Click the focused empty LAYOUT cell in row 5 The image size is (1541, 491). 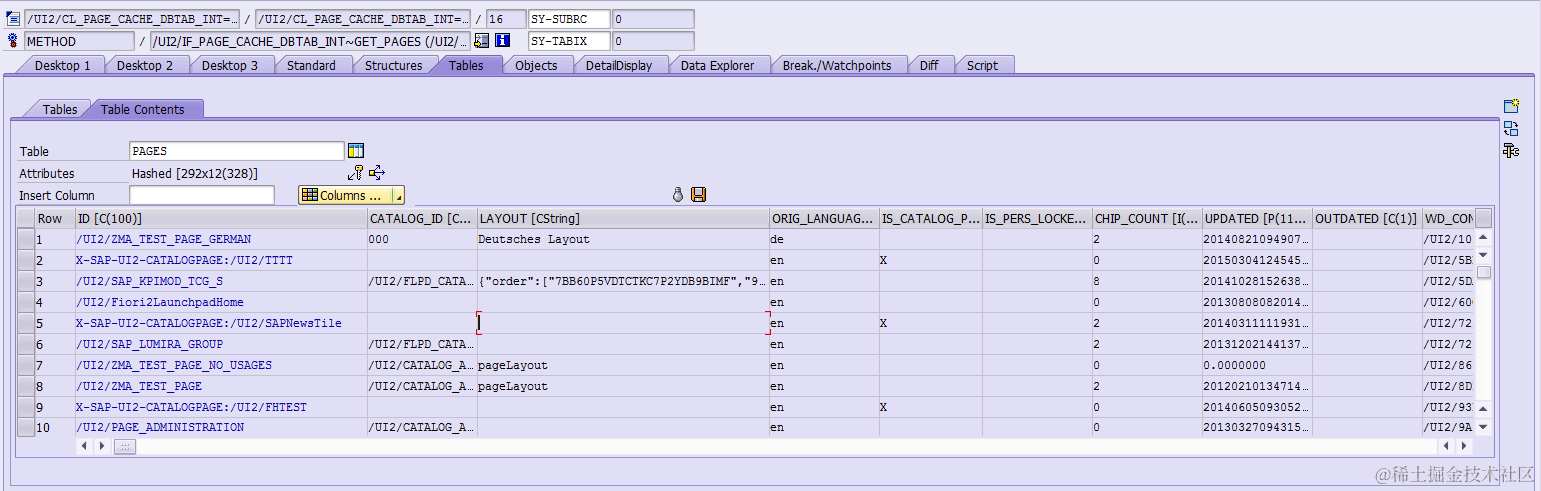click(623, 323)
